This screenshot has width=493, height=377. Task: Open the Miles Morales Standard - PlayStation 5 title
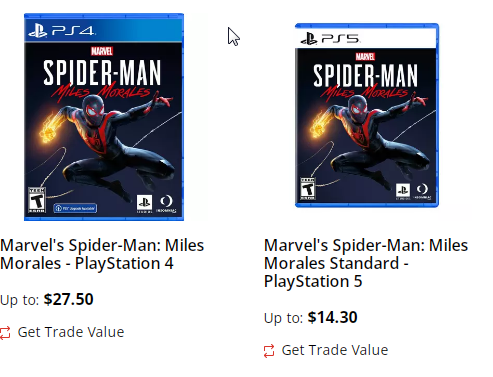[x=366, y=263]
